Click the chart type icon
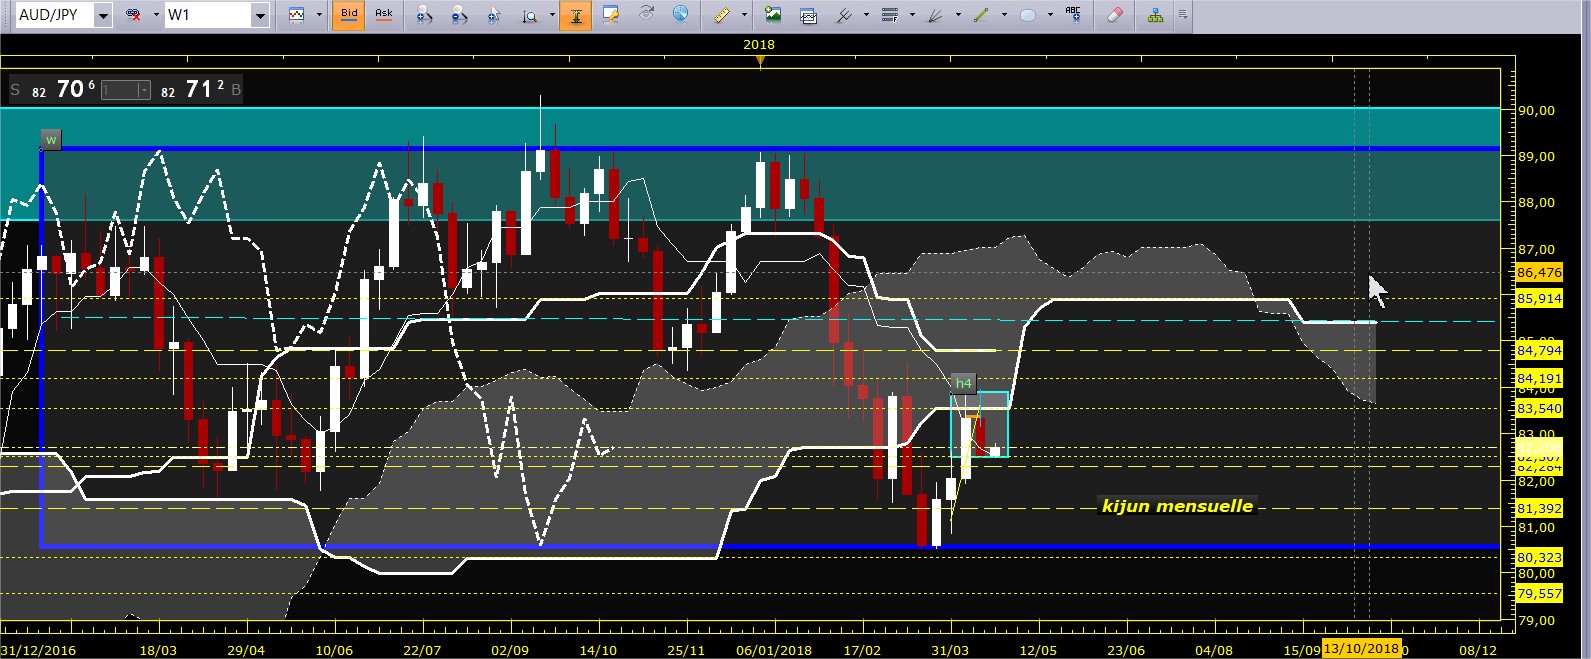 [297, 15]
